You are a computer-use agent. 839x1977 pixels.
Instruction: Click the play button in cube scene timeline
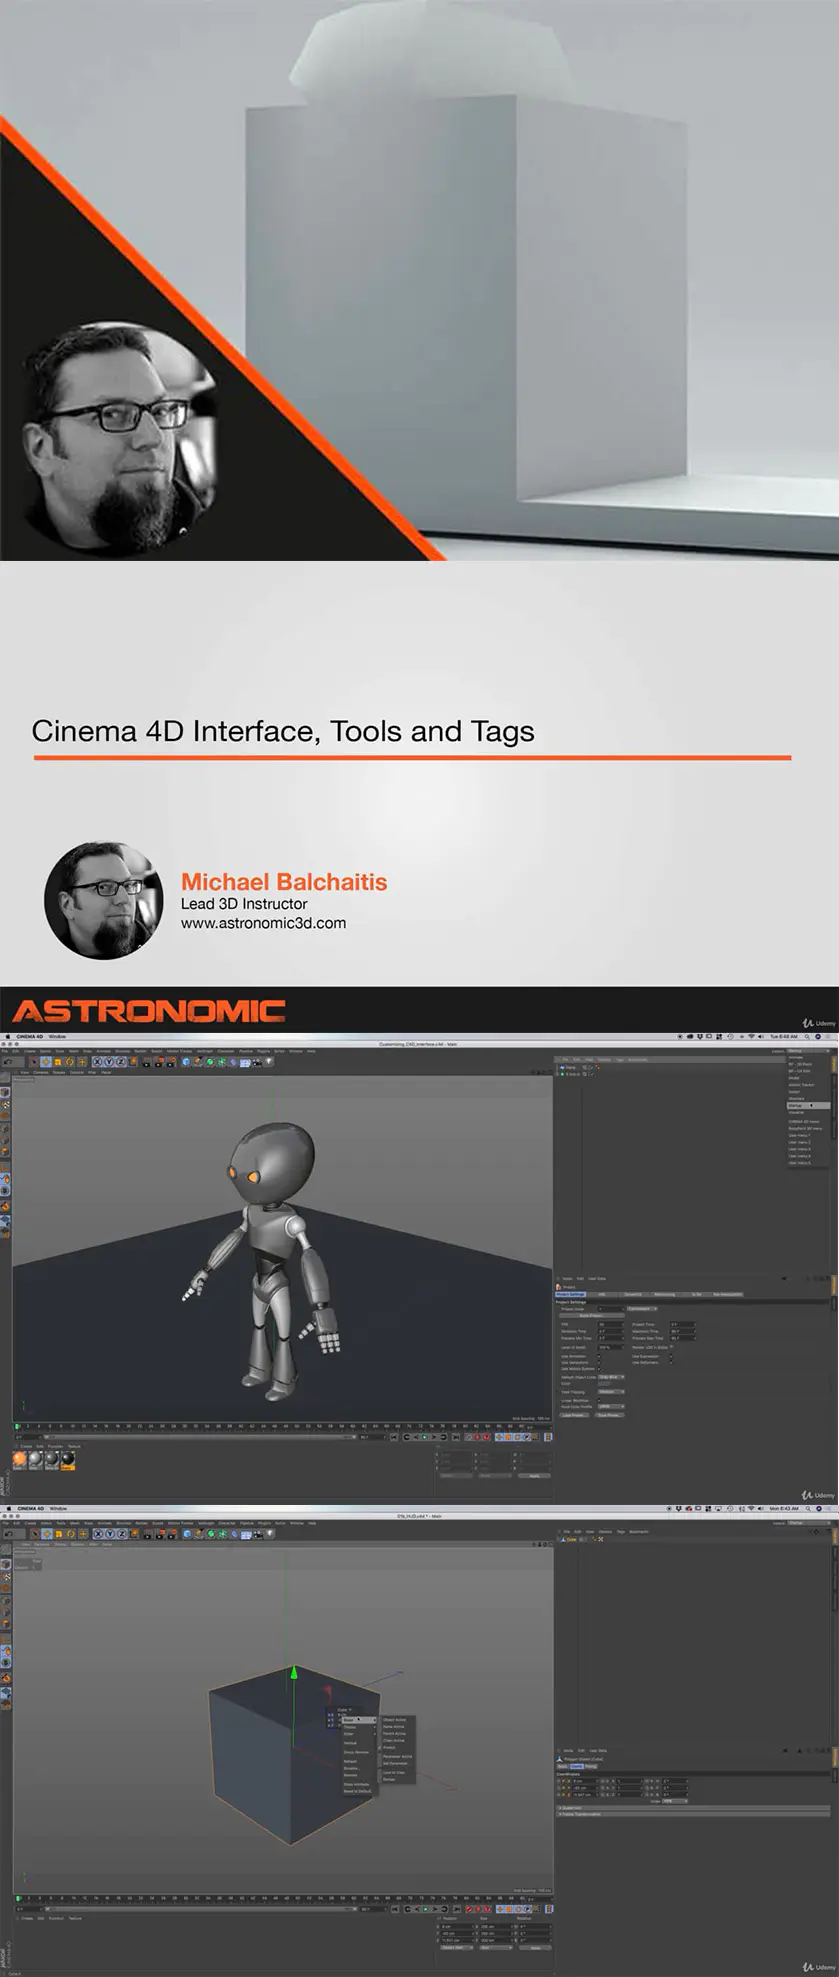pos(424,1909)
